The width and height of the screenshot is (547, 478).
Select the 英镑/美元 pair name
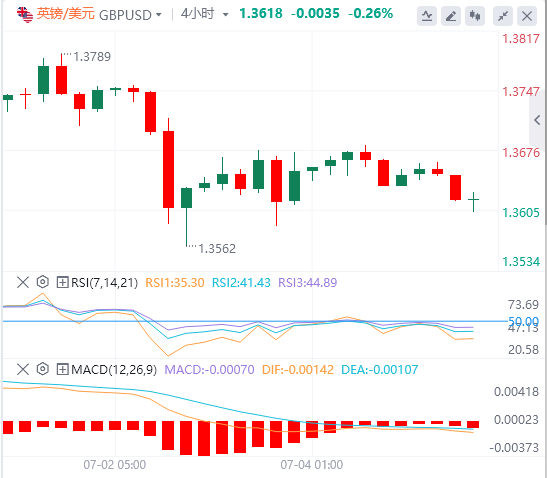(x=66, y=14)
